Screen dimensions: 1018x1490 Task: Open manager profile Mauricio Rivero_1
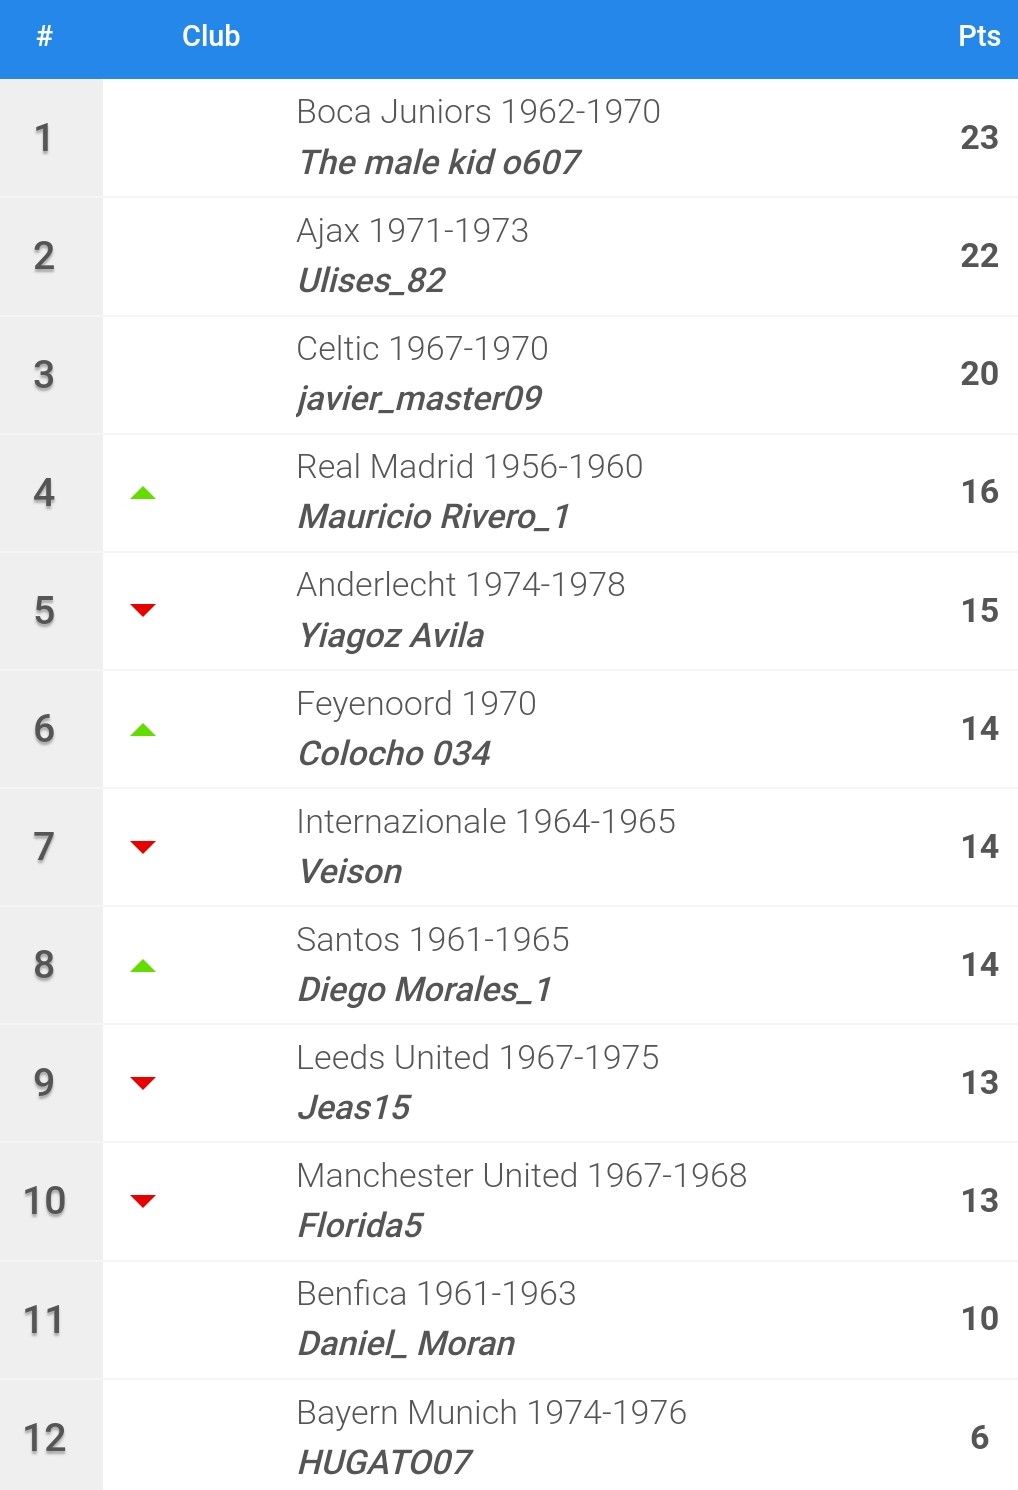[x=434, y=516]
